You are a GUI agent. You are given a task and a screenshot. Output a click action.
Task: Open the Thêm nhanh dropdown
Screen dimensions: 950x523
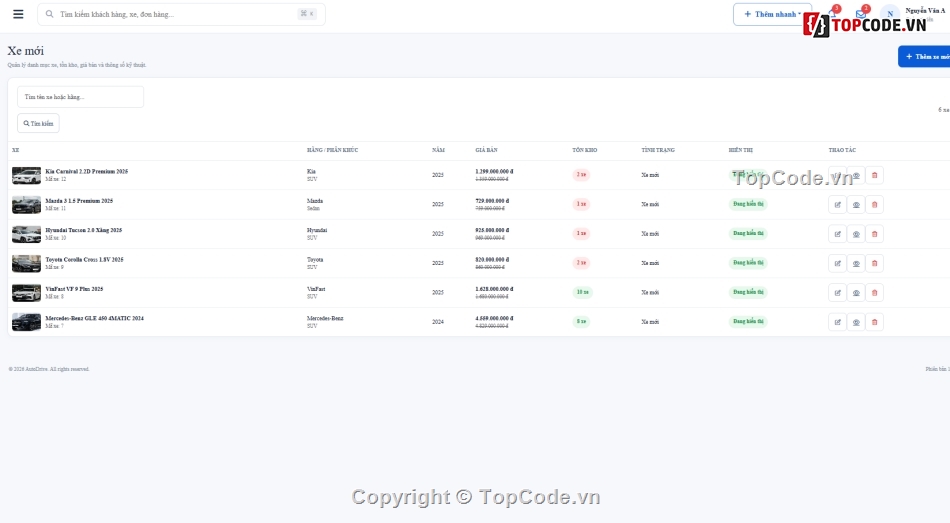coord(772,14)
